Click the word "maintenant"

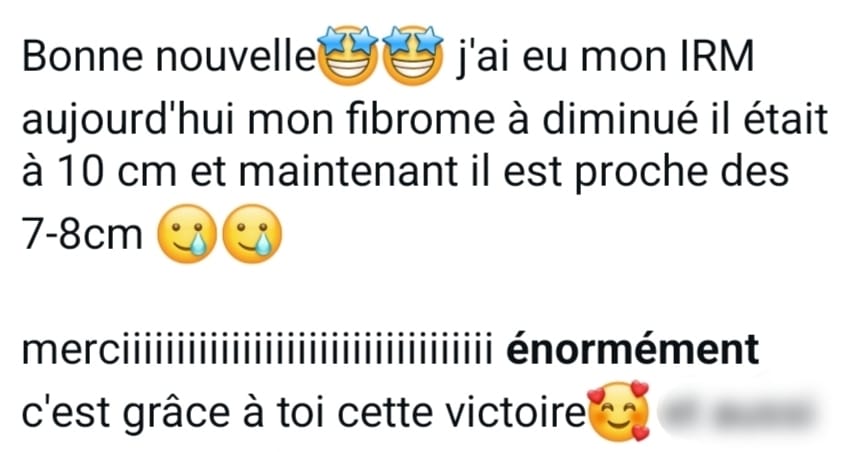[348, 172]
